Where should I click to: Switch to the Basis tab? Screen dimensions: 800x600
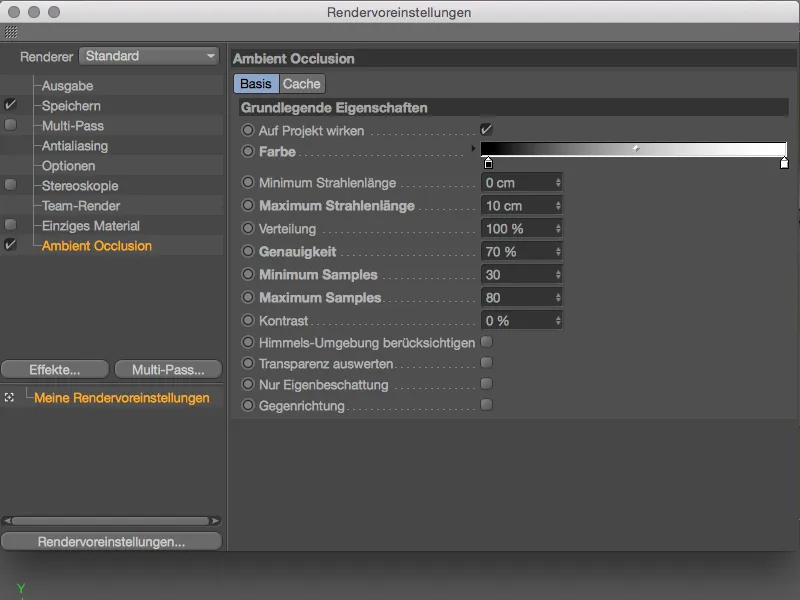(x=256, y=84)
